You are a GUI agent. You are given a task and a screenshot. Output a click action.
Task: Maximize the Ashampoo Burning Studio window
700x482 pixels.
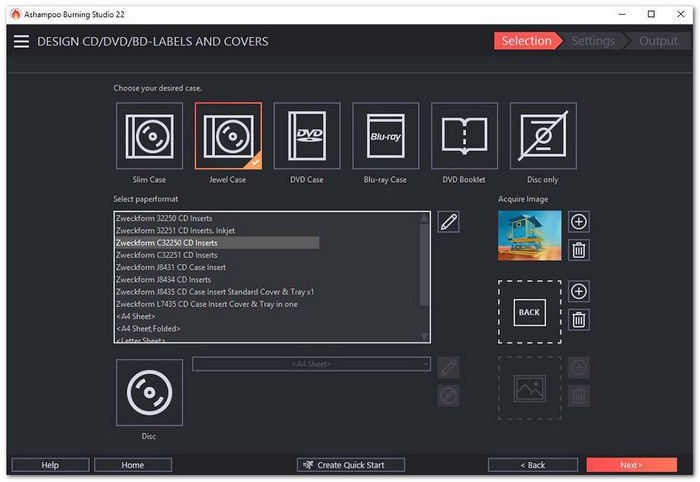[651, 14]
